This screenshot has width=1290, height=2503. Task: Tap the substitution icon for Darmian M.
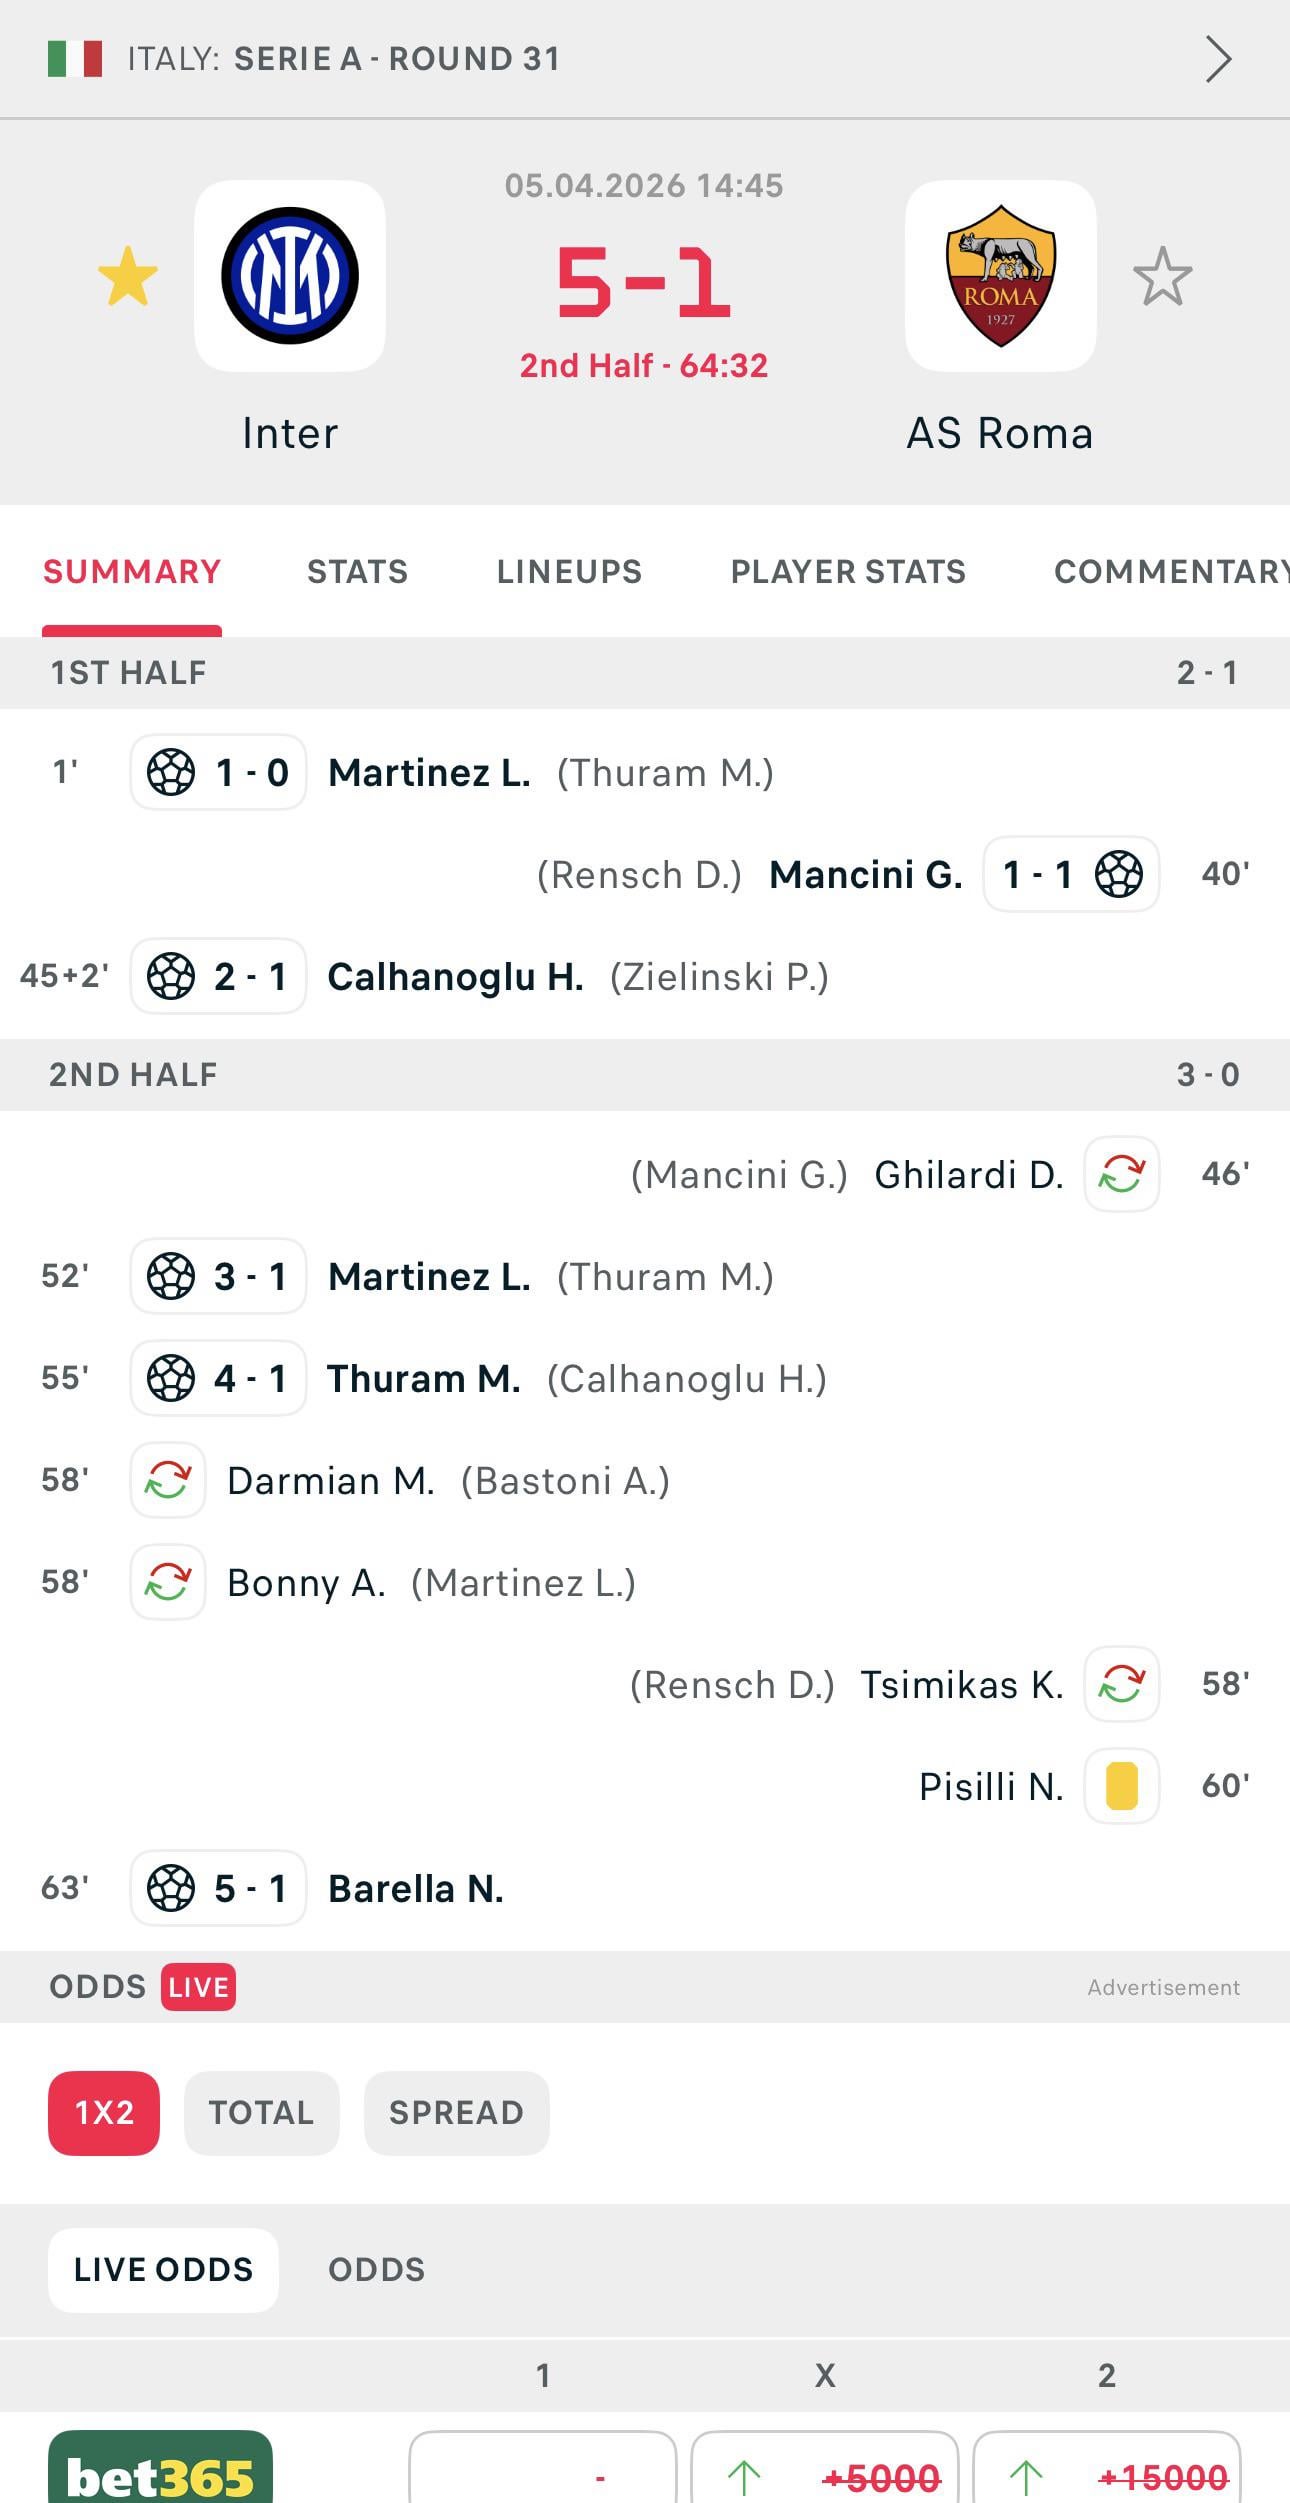click(168, 1480)
